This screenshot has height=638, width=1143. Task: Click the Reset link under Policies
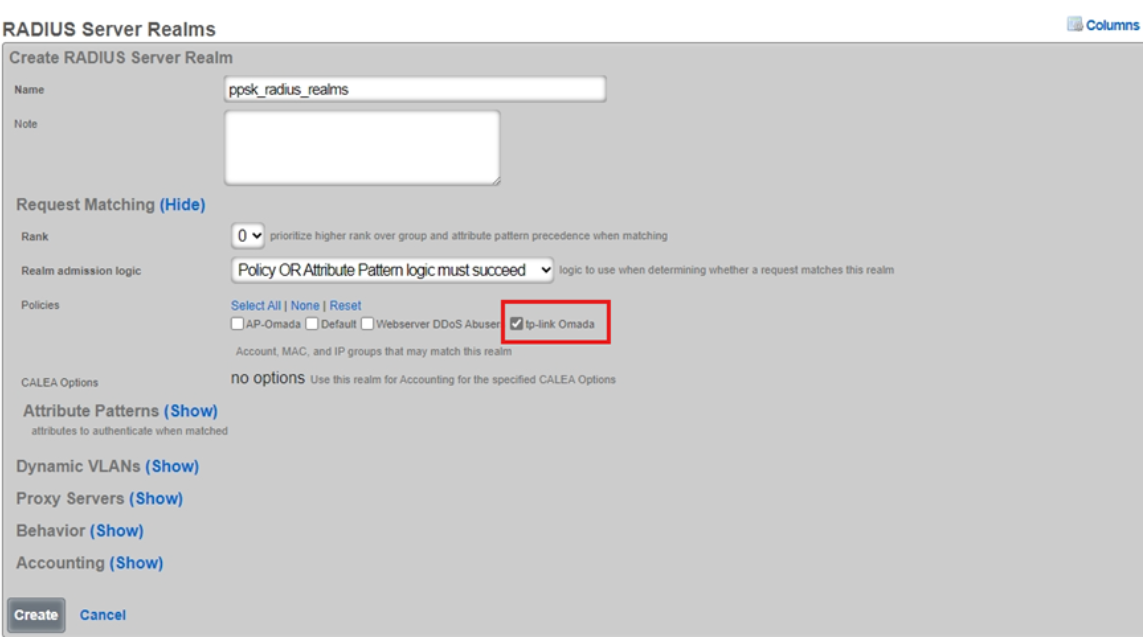coord(346,306)
